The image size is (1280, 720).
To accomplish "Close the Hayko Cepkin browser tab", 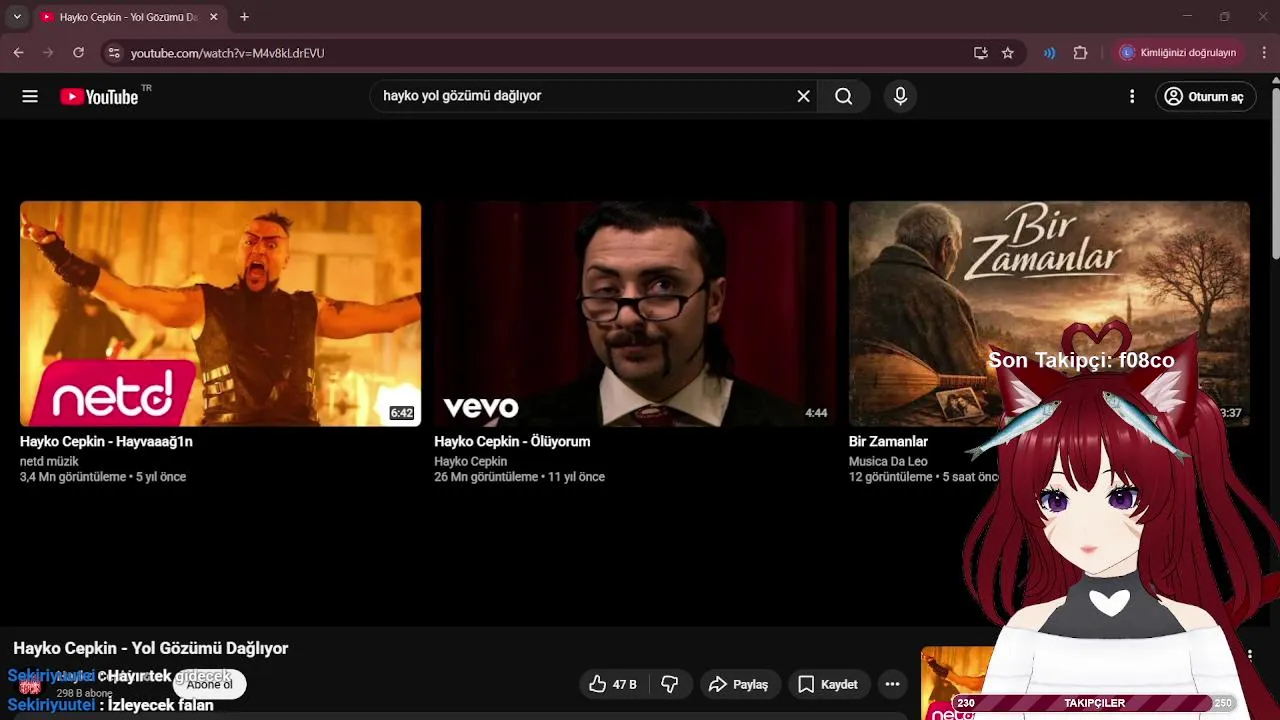I will coord(213,17).
